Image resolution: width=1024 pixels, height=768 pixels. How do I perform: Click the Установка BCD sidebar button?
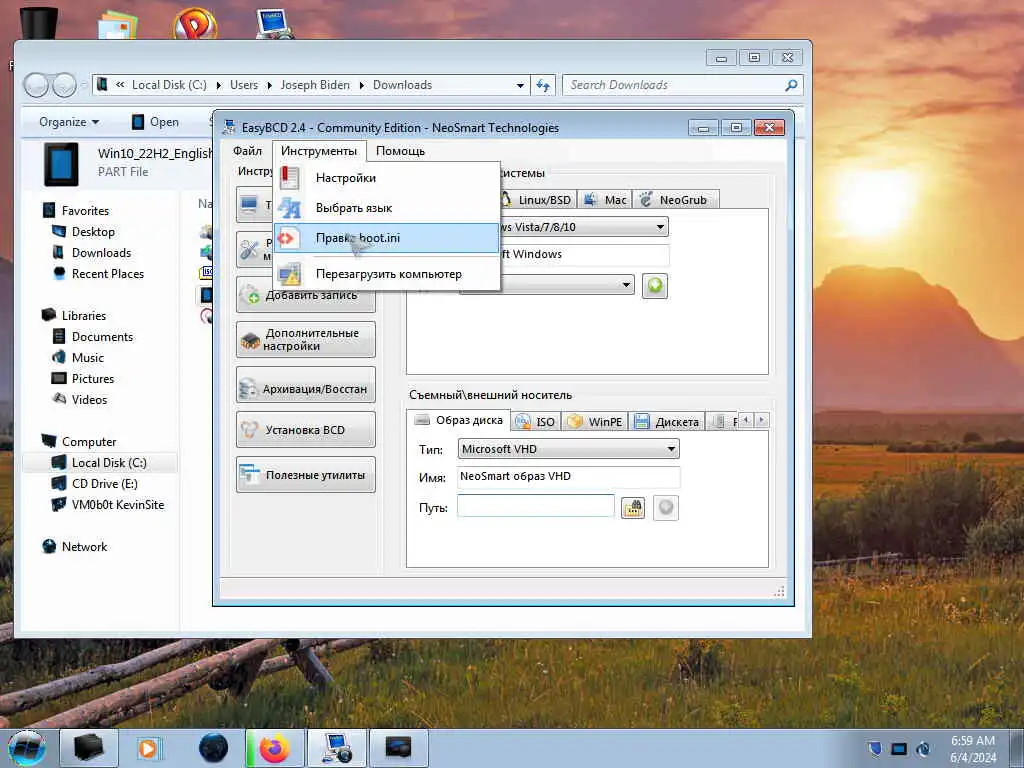(x=306, y=430)
